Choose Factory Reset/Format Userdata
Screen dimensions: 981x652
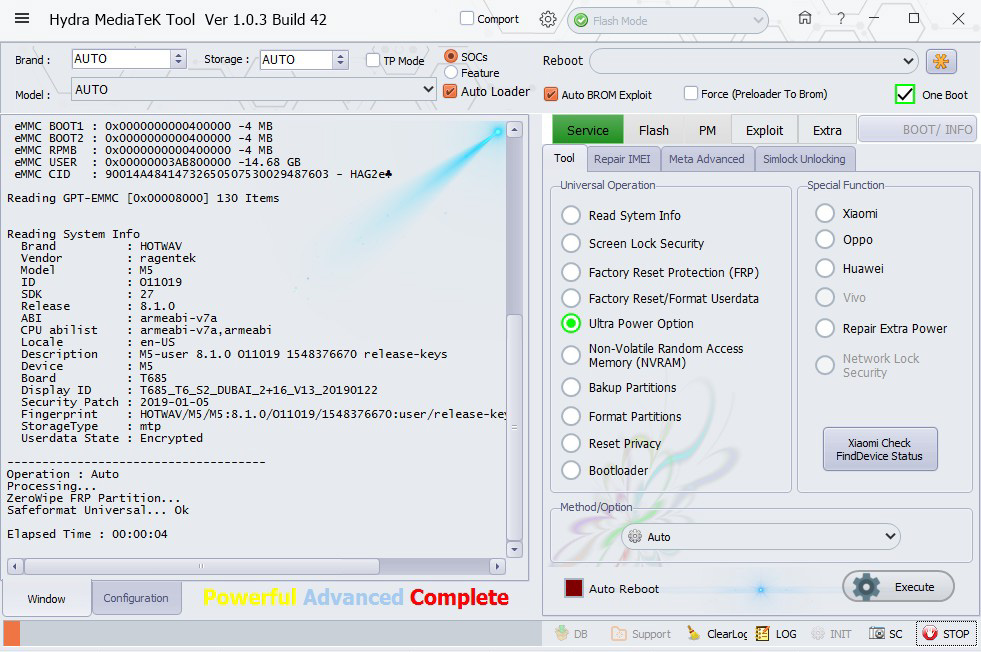click(x=571, y=298)
